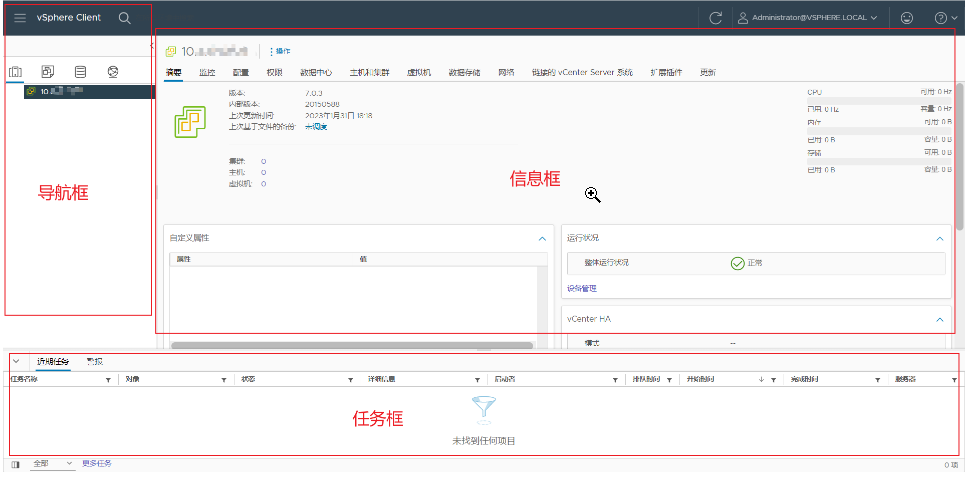Click the virtual machine count value
This screenshot has height=478, width=970.
click(264, 184)
